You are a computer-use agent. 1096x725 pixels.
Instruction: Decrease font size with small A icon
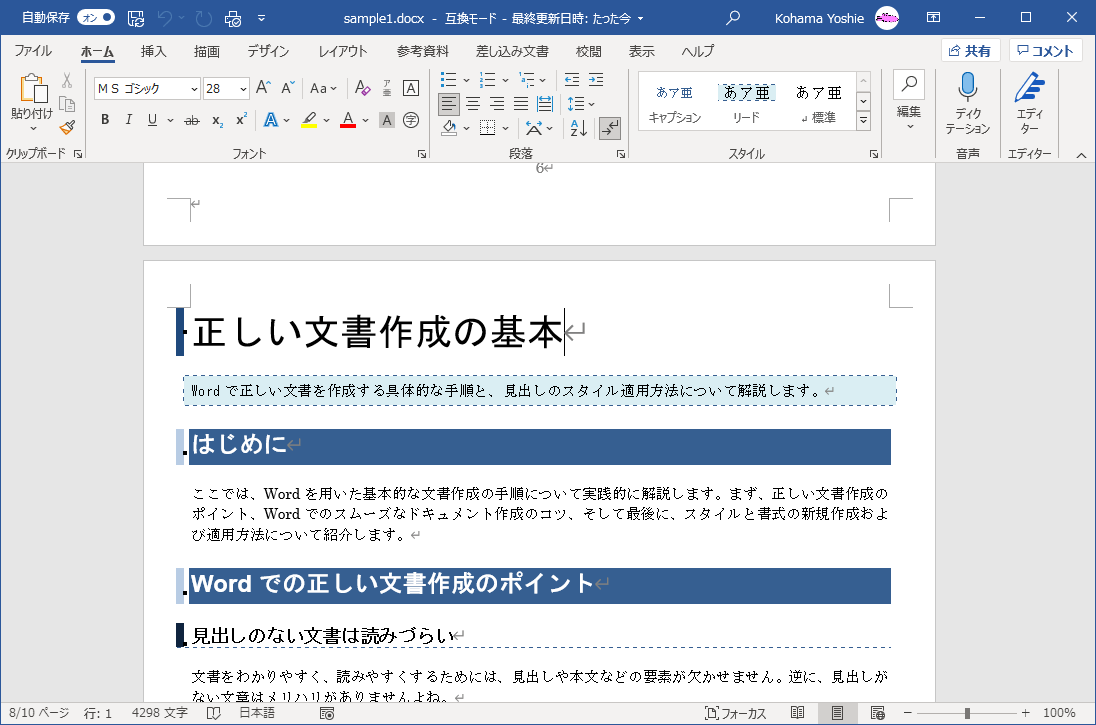pyautogui.click(x=288, y=88)
